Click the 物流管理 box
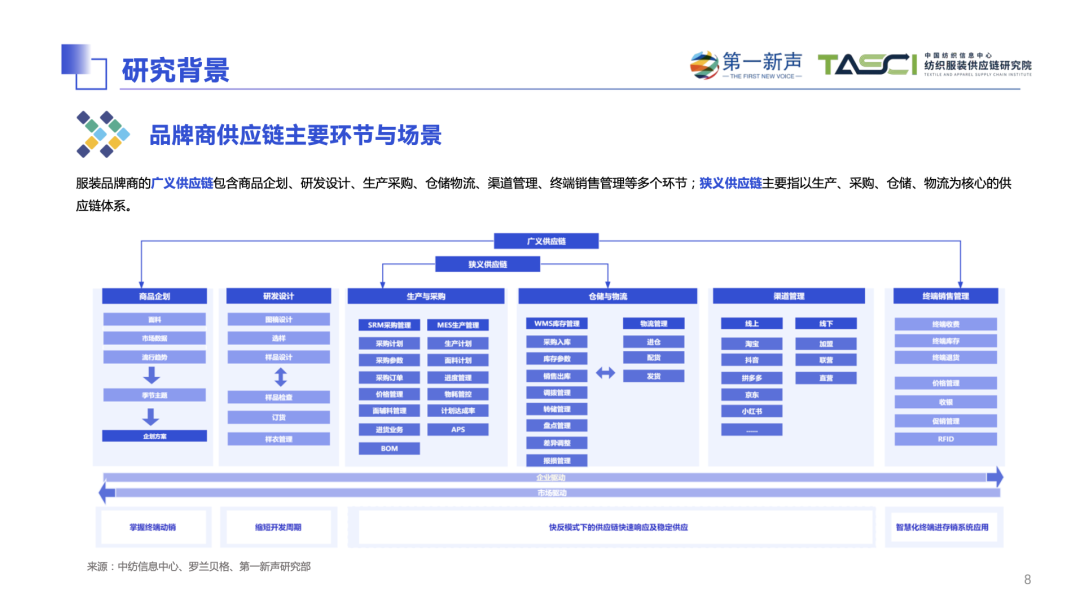This screenshot has width=1080, height=605. (x=654, y=323)
